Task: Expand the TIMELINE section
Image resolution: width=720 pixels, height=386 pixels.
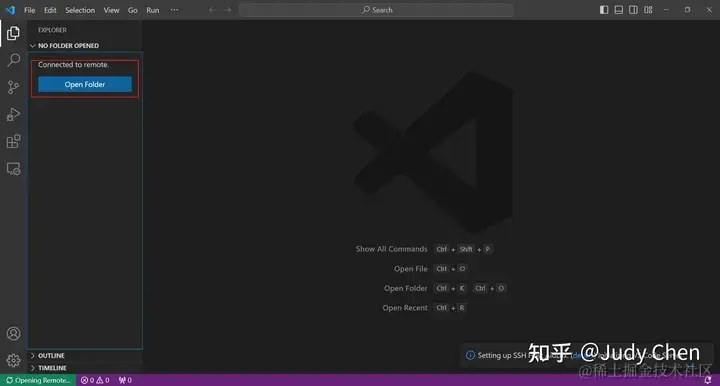Action: [x=85, y=368]
